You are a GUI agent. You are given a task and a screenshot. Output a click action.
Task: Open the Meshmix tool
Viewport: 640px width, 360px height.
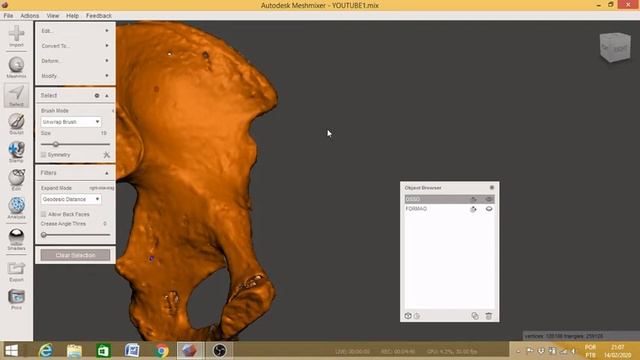click(16, 67)
